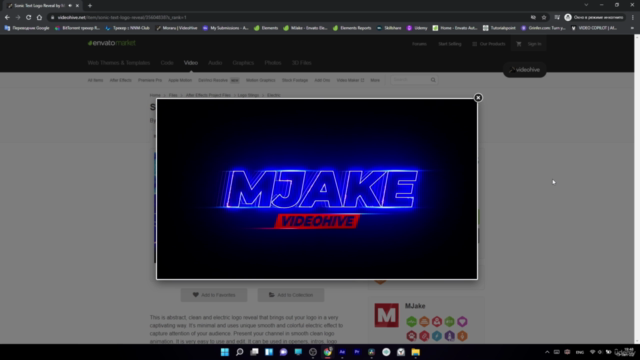Click the browser forward arrow
The image size is (640, 360).
click(x=18, y=18)
